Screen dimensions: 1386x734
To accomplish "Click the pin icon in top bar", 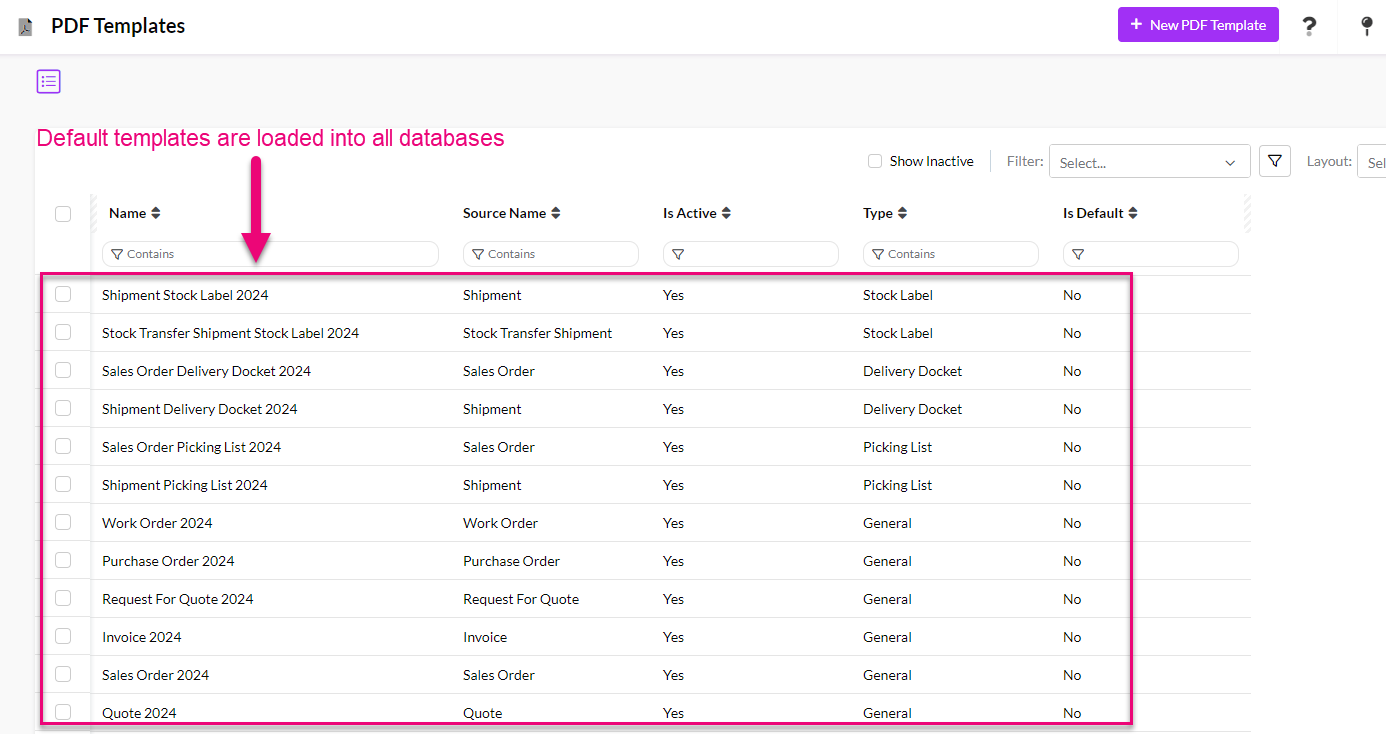I will 1367,26.
